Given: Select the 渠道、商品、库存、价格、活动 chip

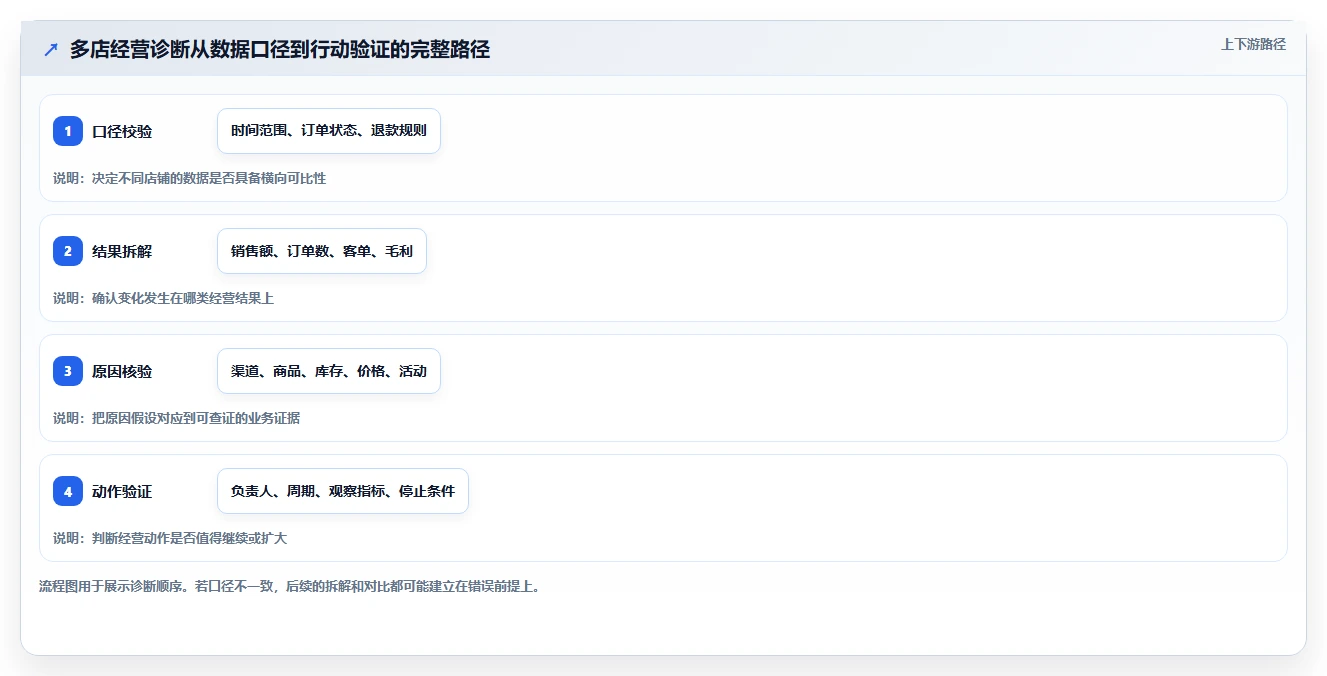Looking at the screenshot, I should click(x=329, y=371).
